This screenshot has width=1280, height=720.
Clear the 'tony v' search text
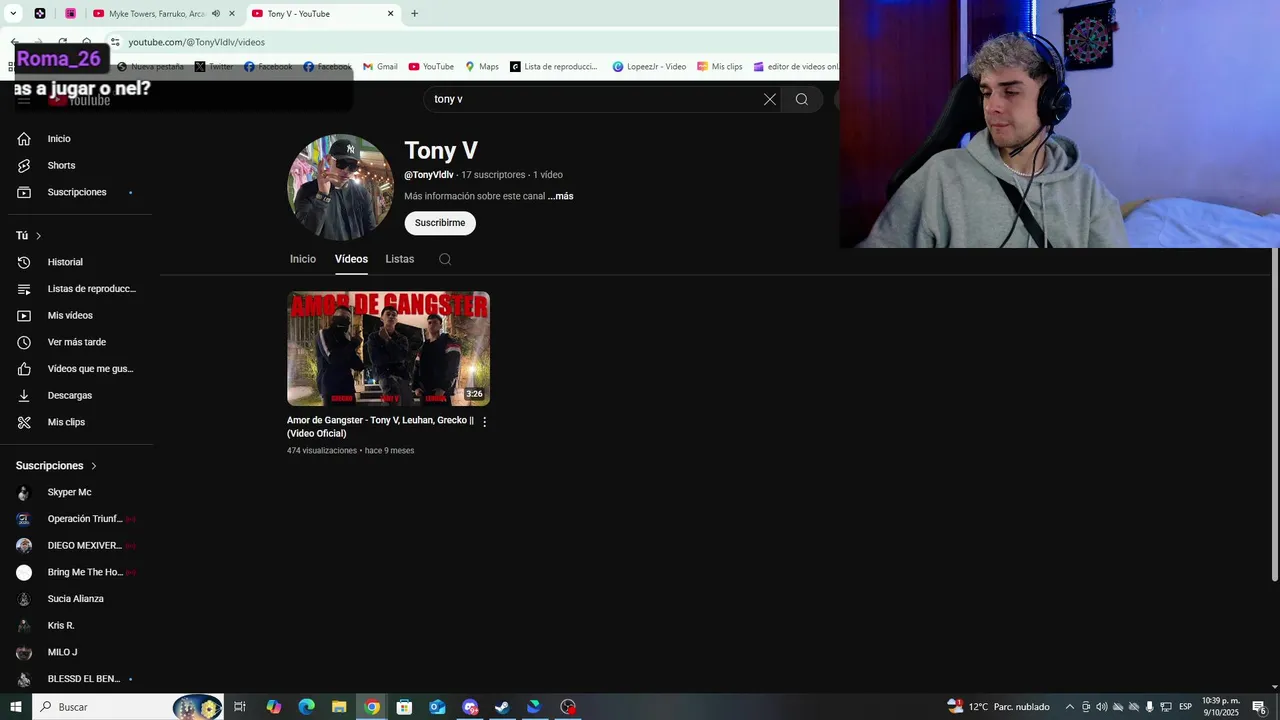click(769, 99)
